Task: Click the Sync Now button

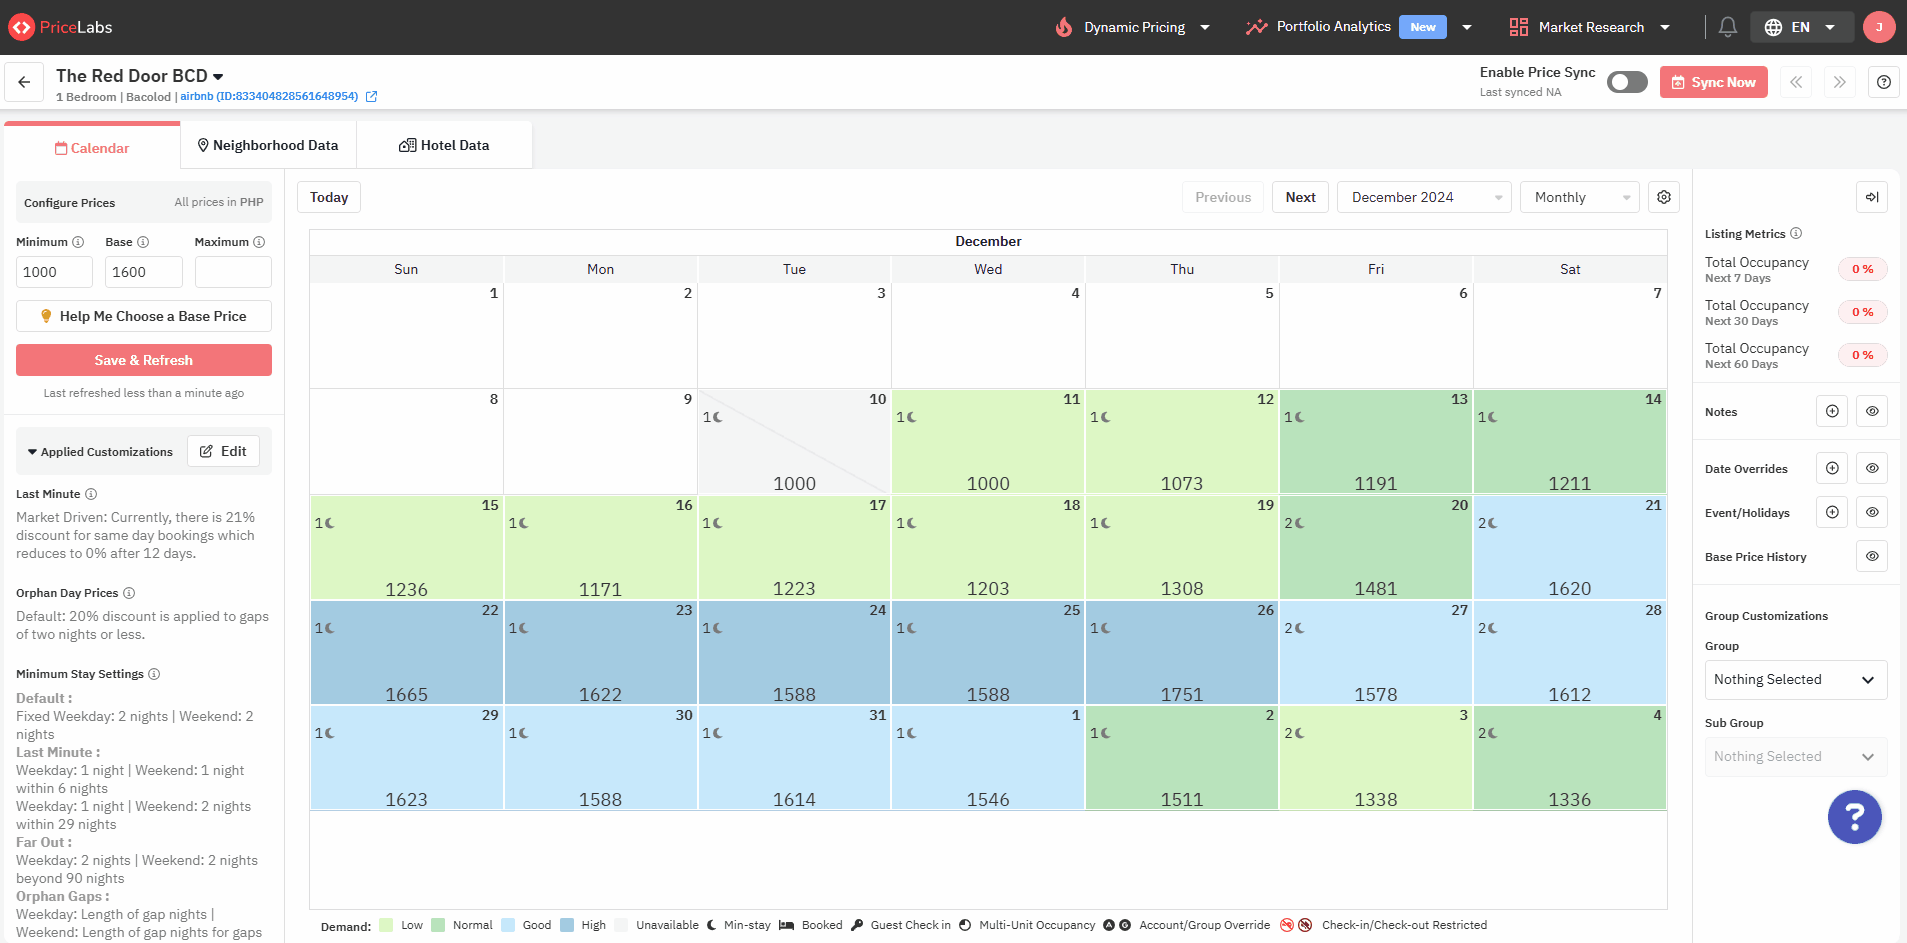Action: click(1713, 82)
